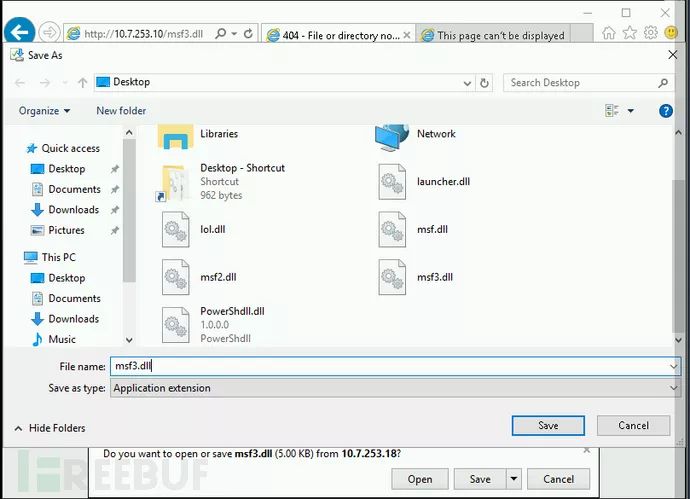Select the msf2.dll file
Image resolution: width=690 pixels, height=499 pixels.
[x=199, y=277]
